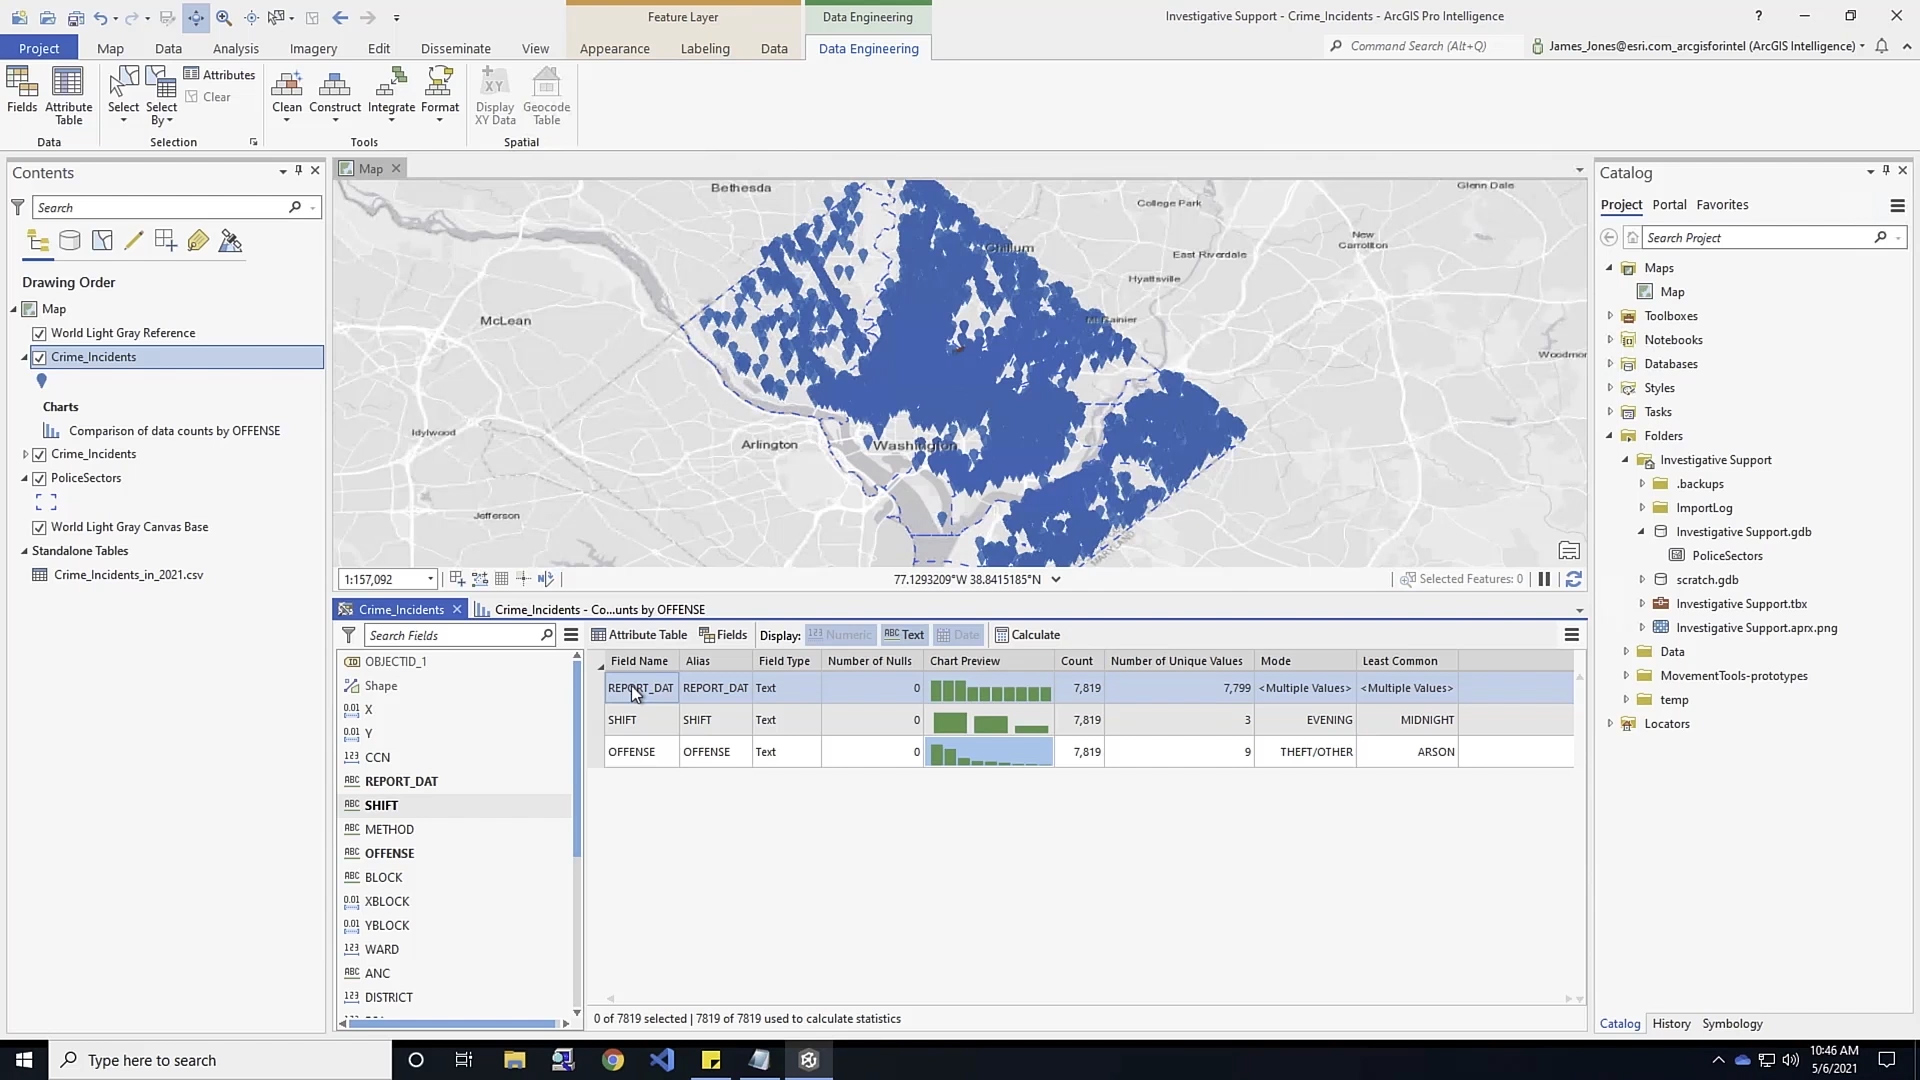Open the map scale dropdown

tap(430, 579)
